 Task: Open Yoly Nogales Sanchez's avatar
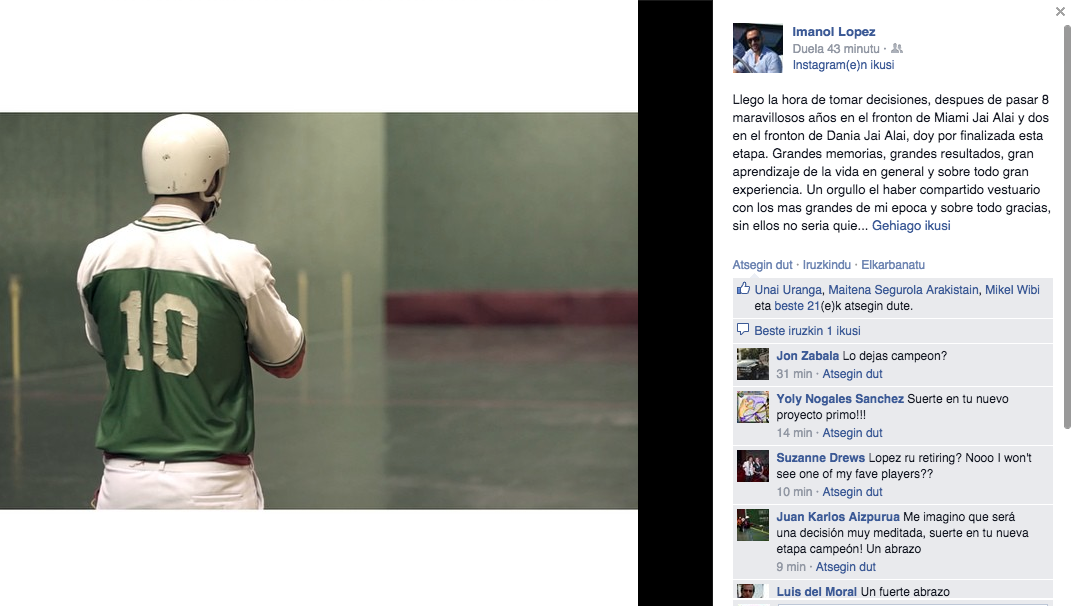[x=753, y=407]
